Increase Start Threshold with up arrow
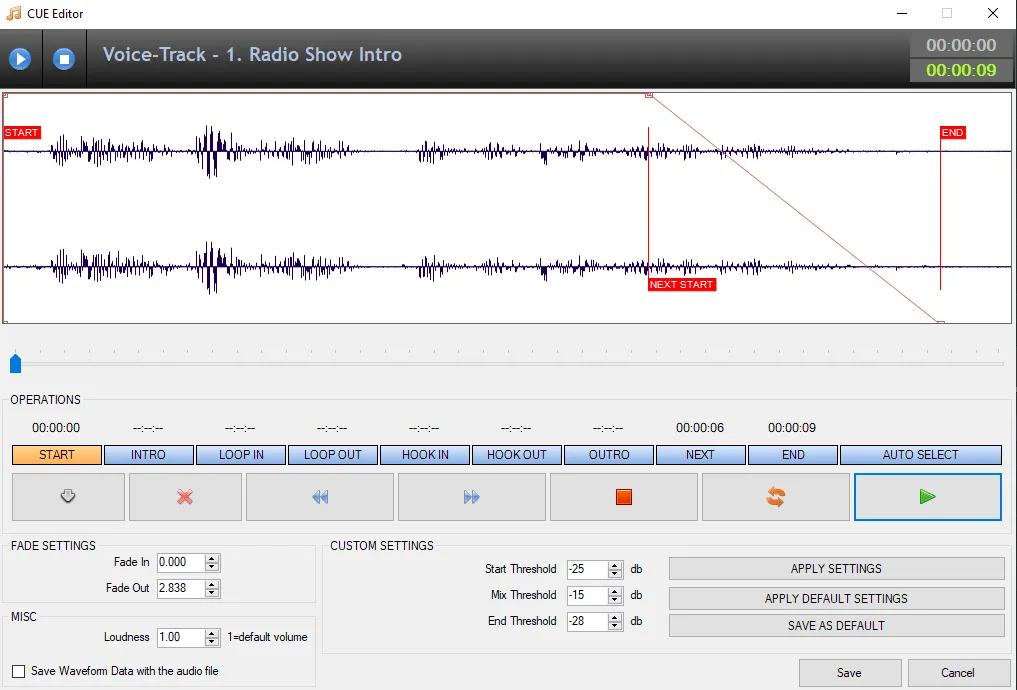 (x=615, y=565)
